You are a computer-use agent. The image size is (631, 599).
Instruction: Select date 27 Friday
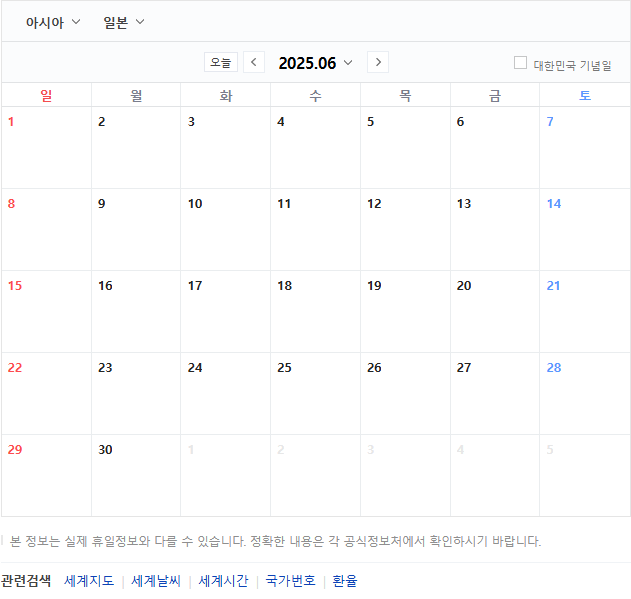coord(464,368)
